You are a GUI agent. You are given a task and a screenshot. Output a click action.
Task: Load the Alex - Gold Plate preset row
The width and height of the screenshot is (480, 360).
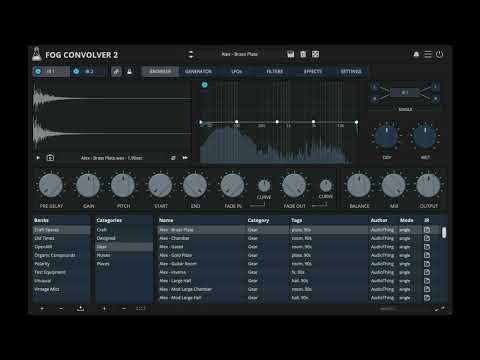pos(298,255)
